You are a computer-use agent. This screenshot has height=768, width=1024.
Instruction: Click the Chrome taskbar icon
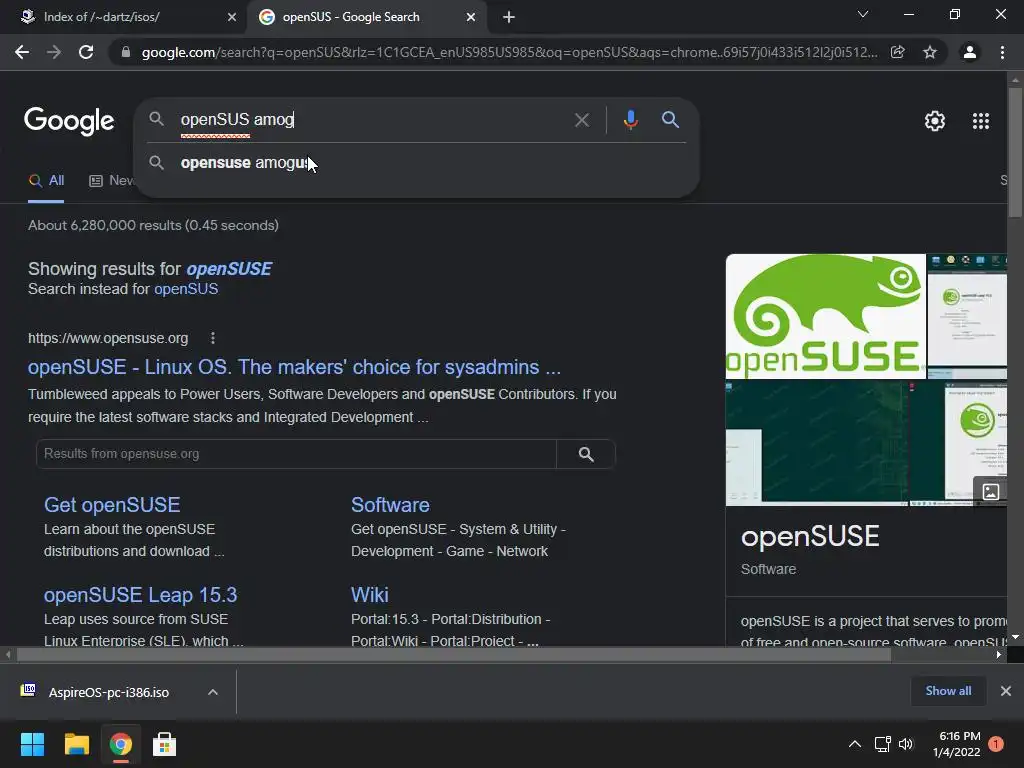tap(121, 744)
